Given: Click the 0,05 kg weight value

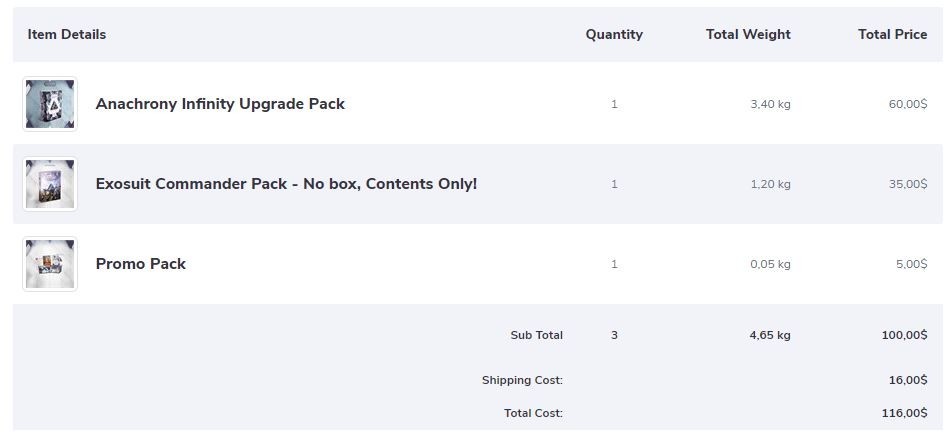Looking at the screenshot, I should click(x=770, y=264).
